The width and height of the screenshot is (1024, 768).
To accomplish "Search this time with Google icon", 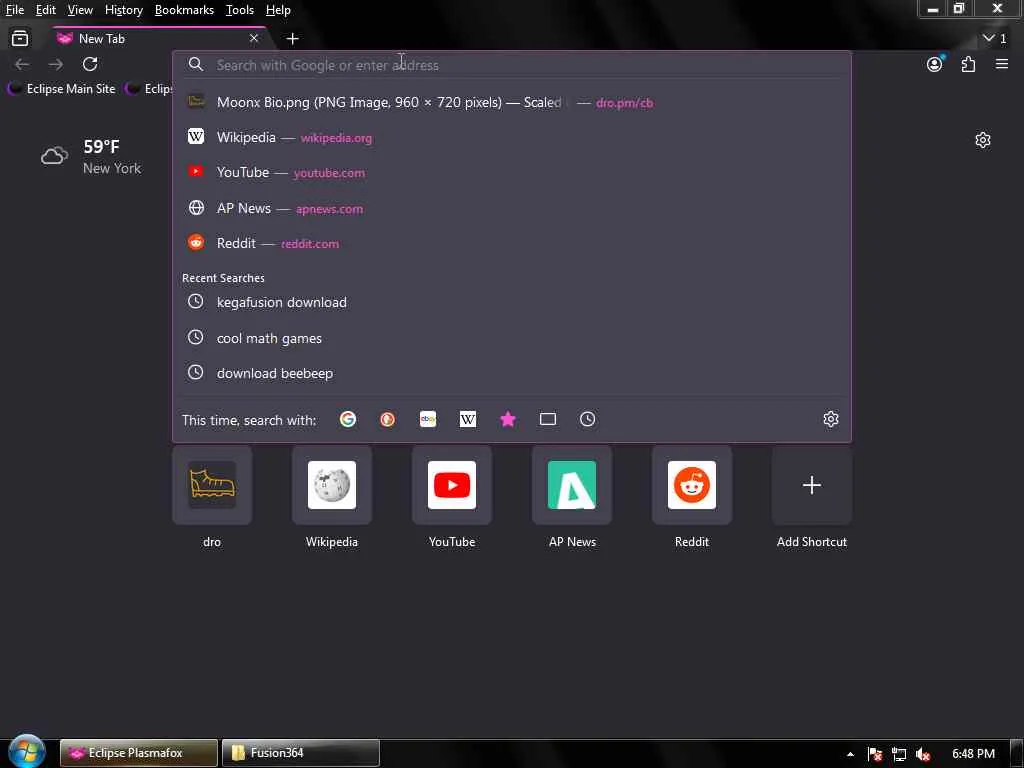I will (x=348, y=419).
